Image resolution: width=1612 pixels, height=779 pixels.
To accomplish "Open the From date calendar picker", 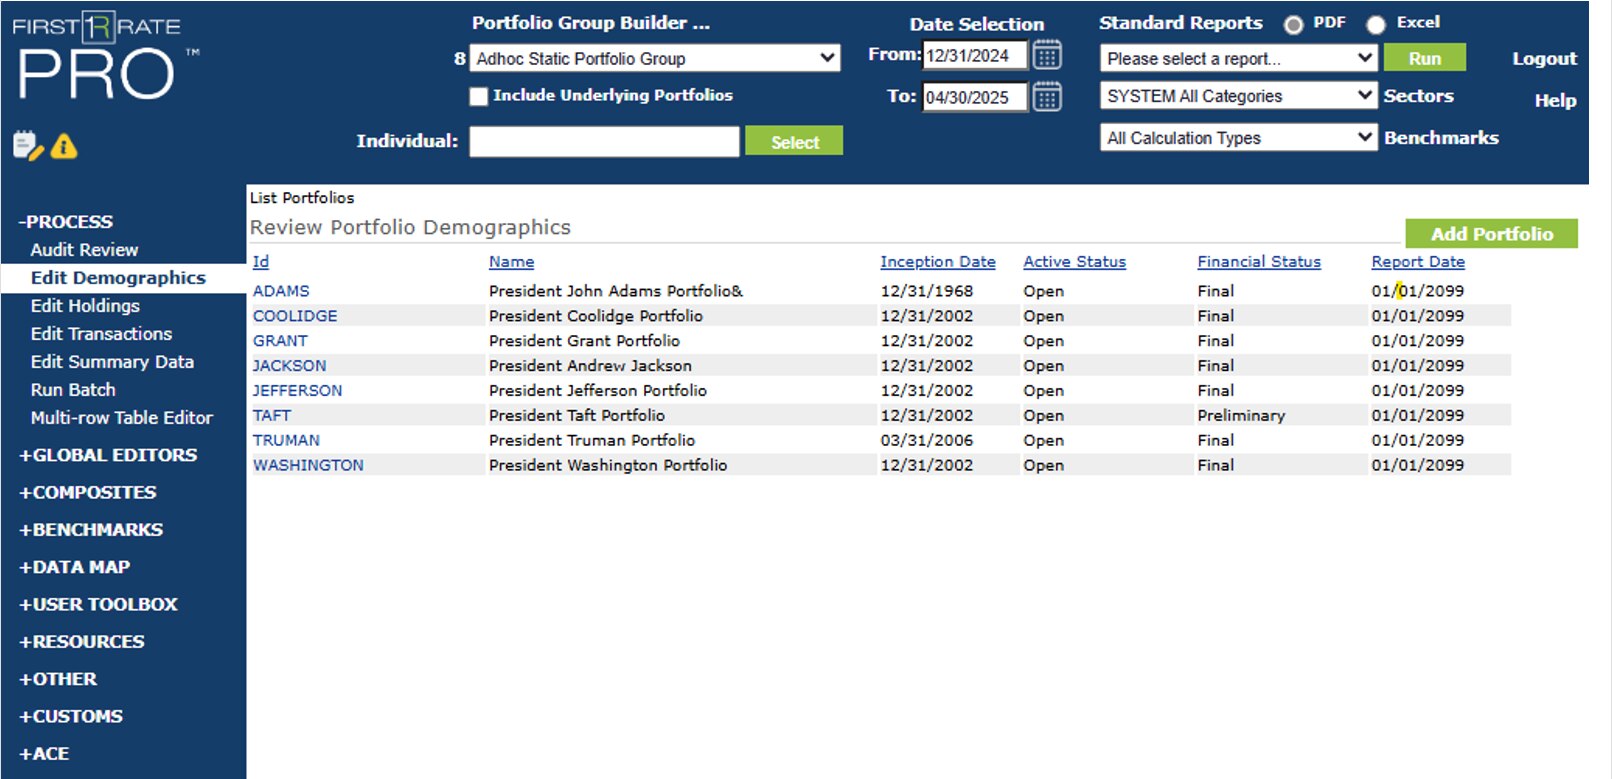I will tap(1047, 55).
